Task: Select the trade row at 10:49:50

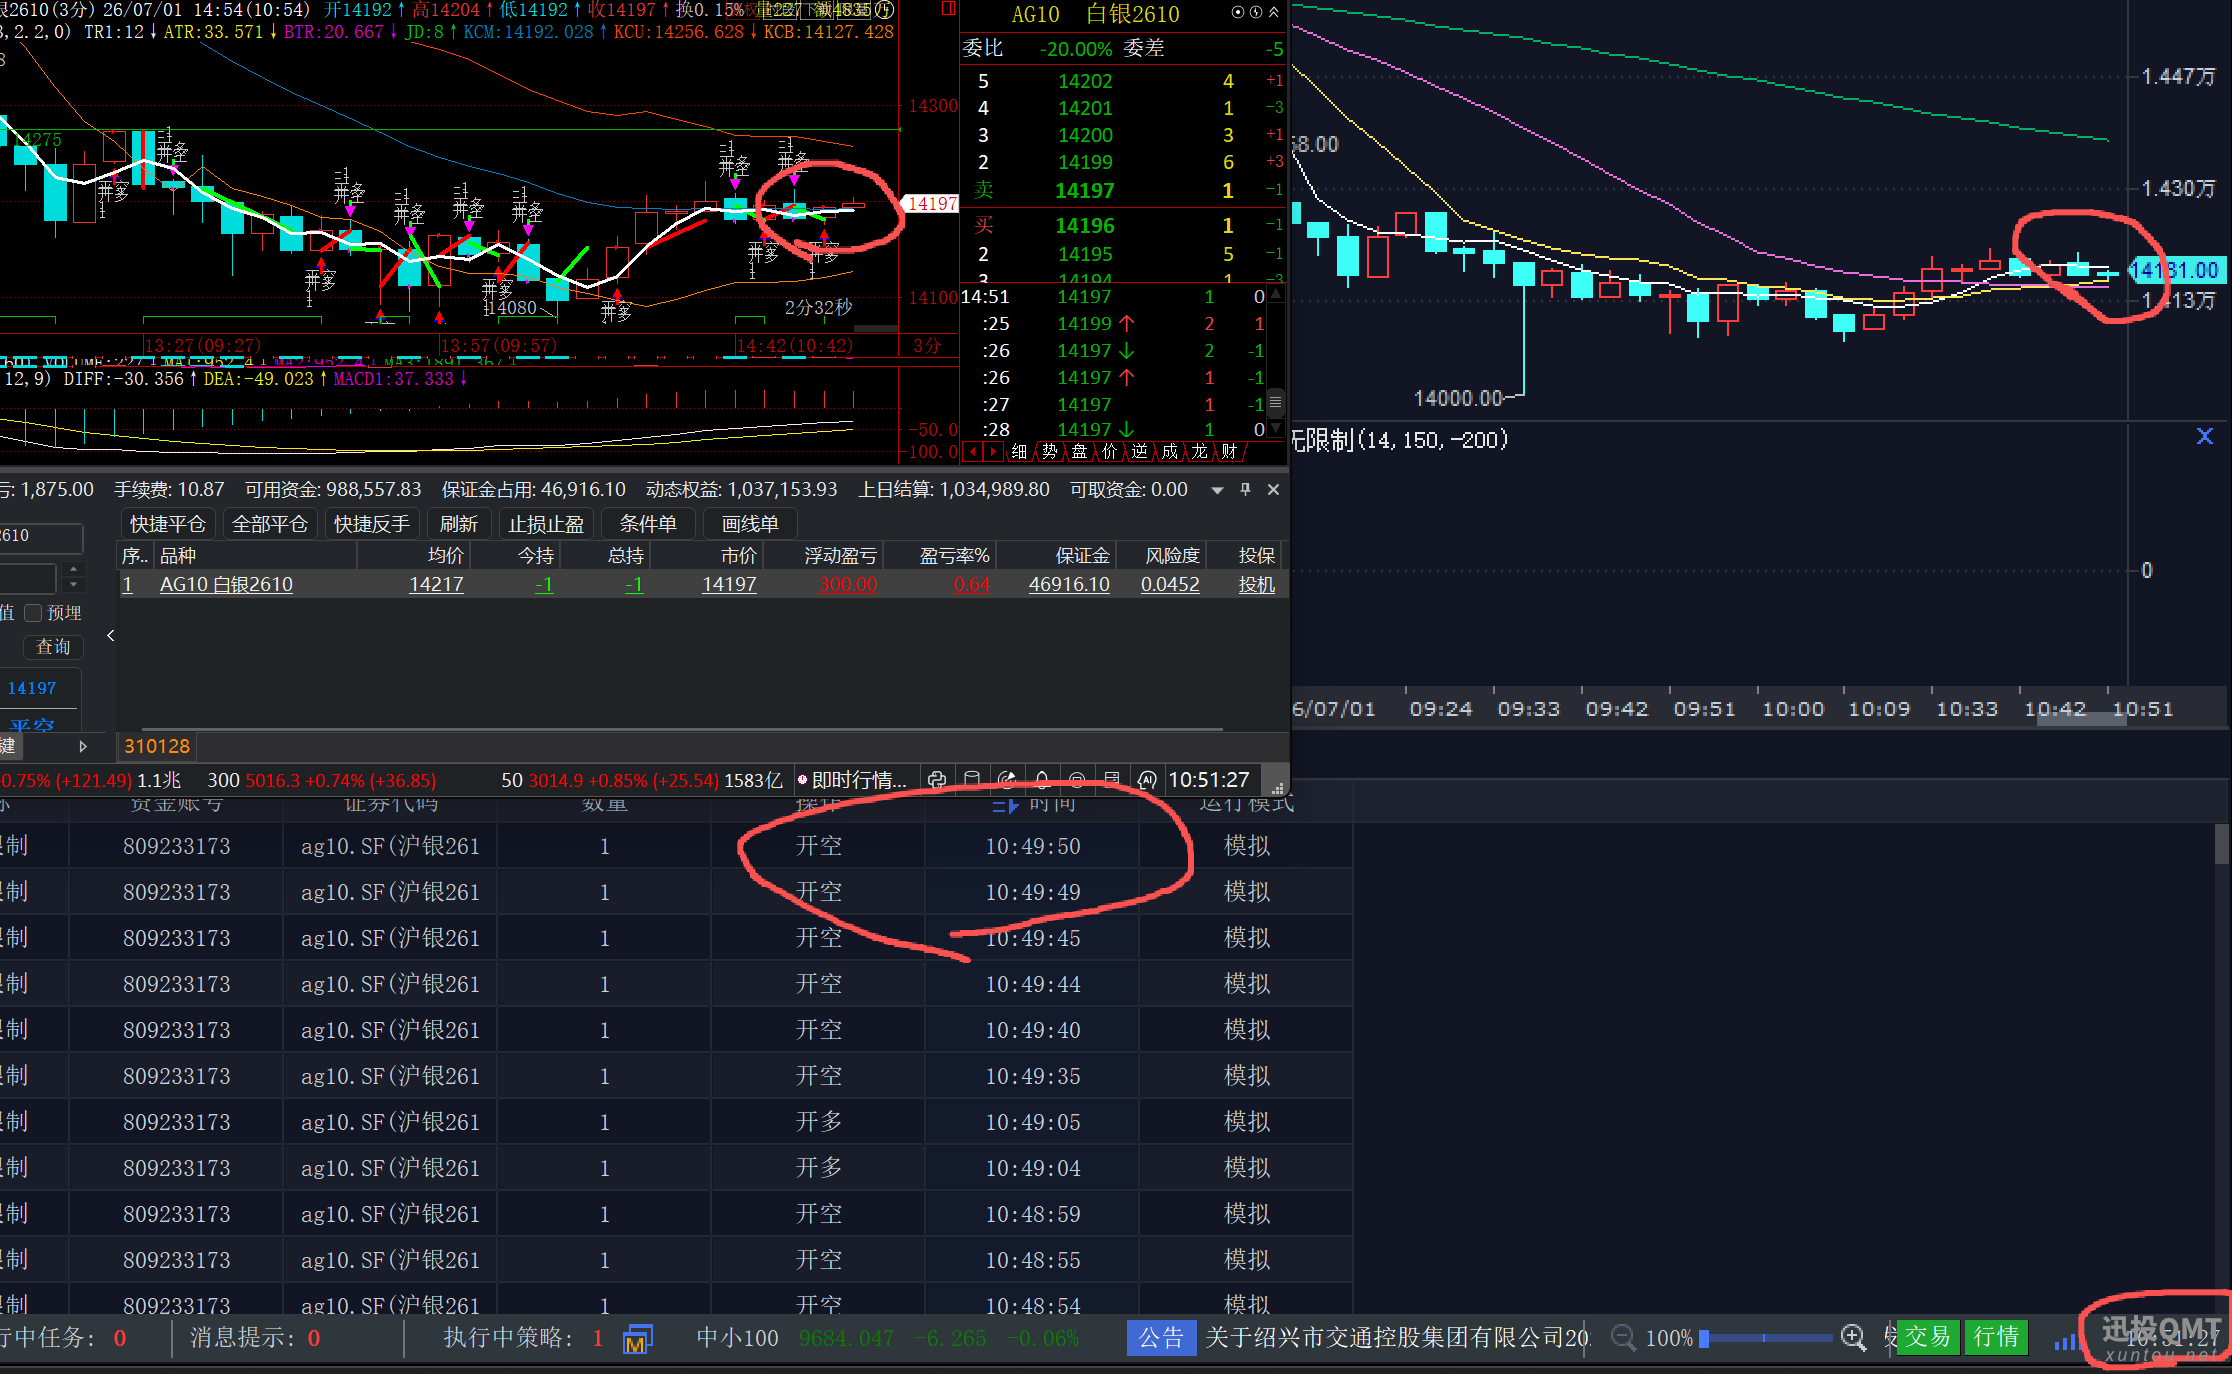Action: tap(676, 846)
